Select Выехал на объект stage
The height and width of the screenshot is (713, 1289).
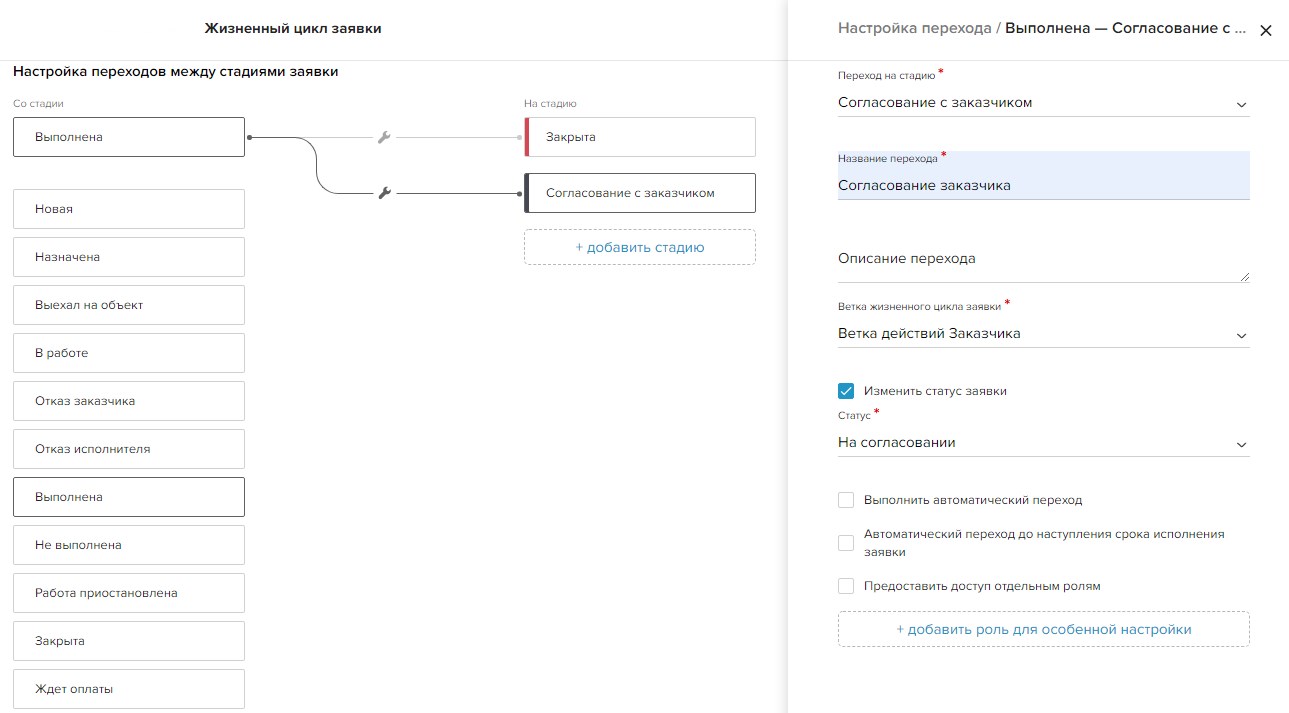(x=129, y=305)
